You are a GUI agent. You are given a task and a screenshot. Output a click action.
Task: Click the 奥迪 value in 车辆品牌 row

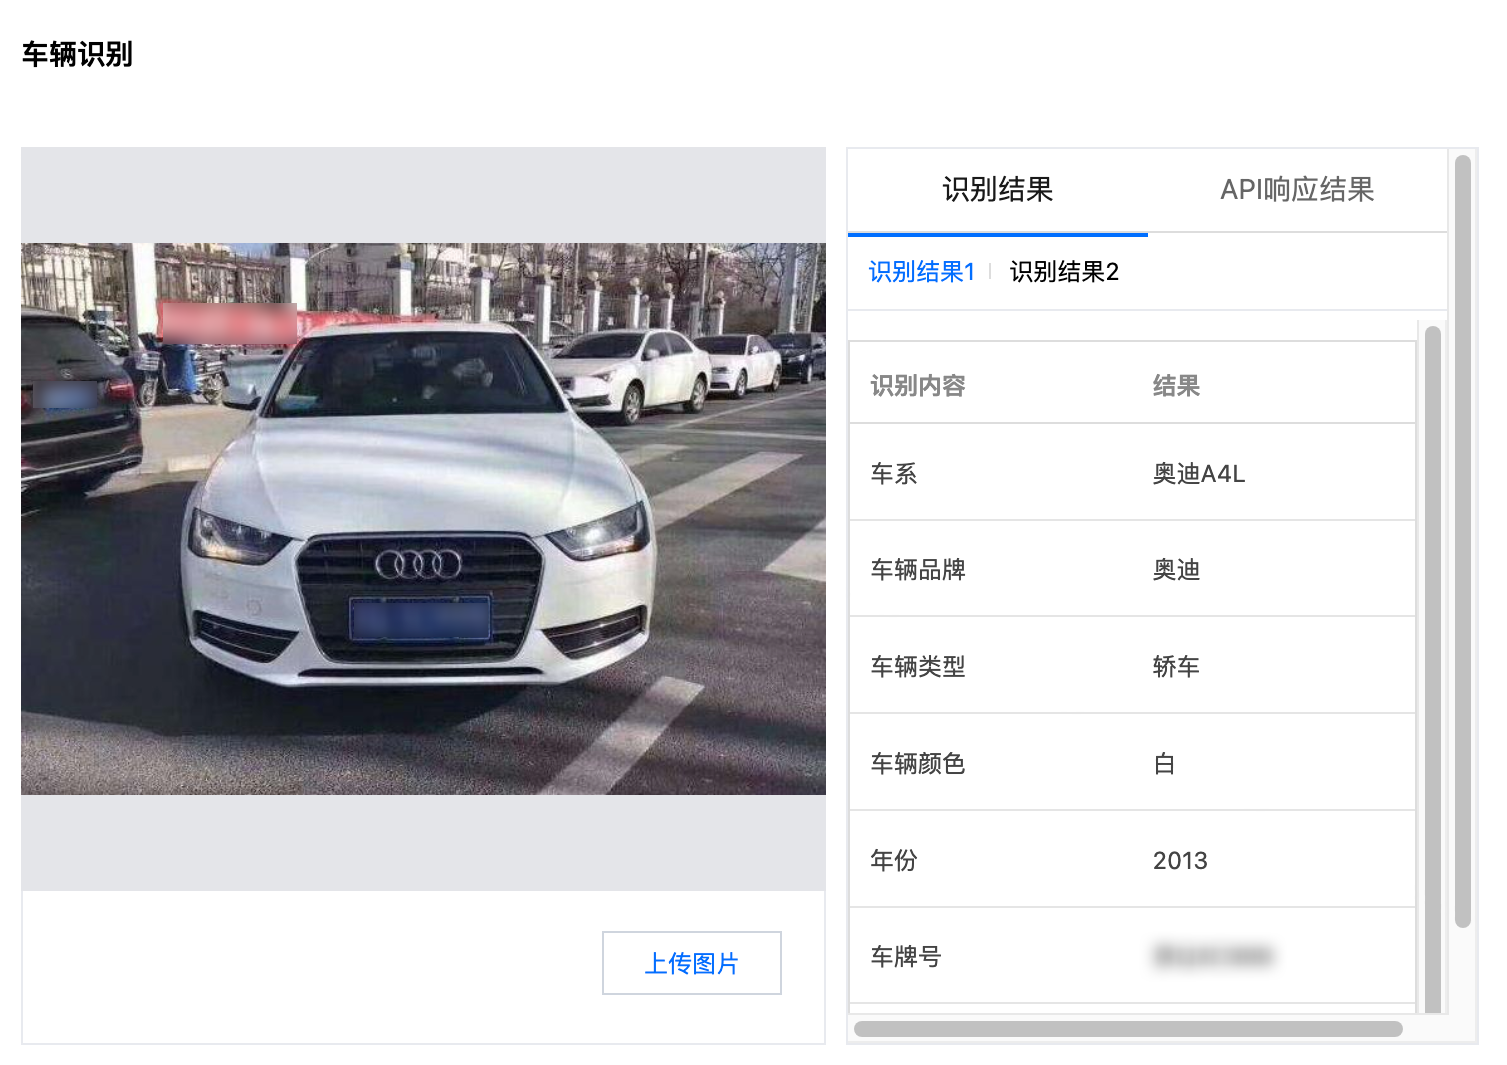1176,570
